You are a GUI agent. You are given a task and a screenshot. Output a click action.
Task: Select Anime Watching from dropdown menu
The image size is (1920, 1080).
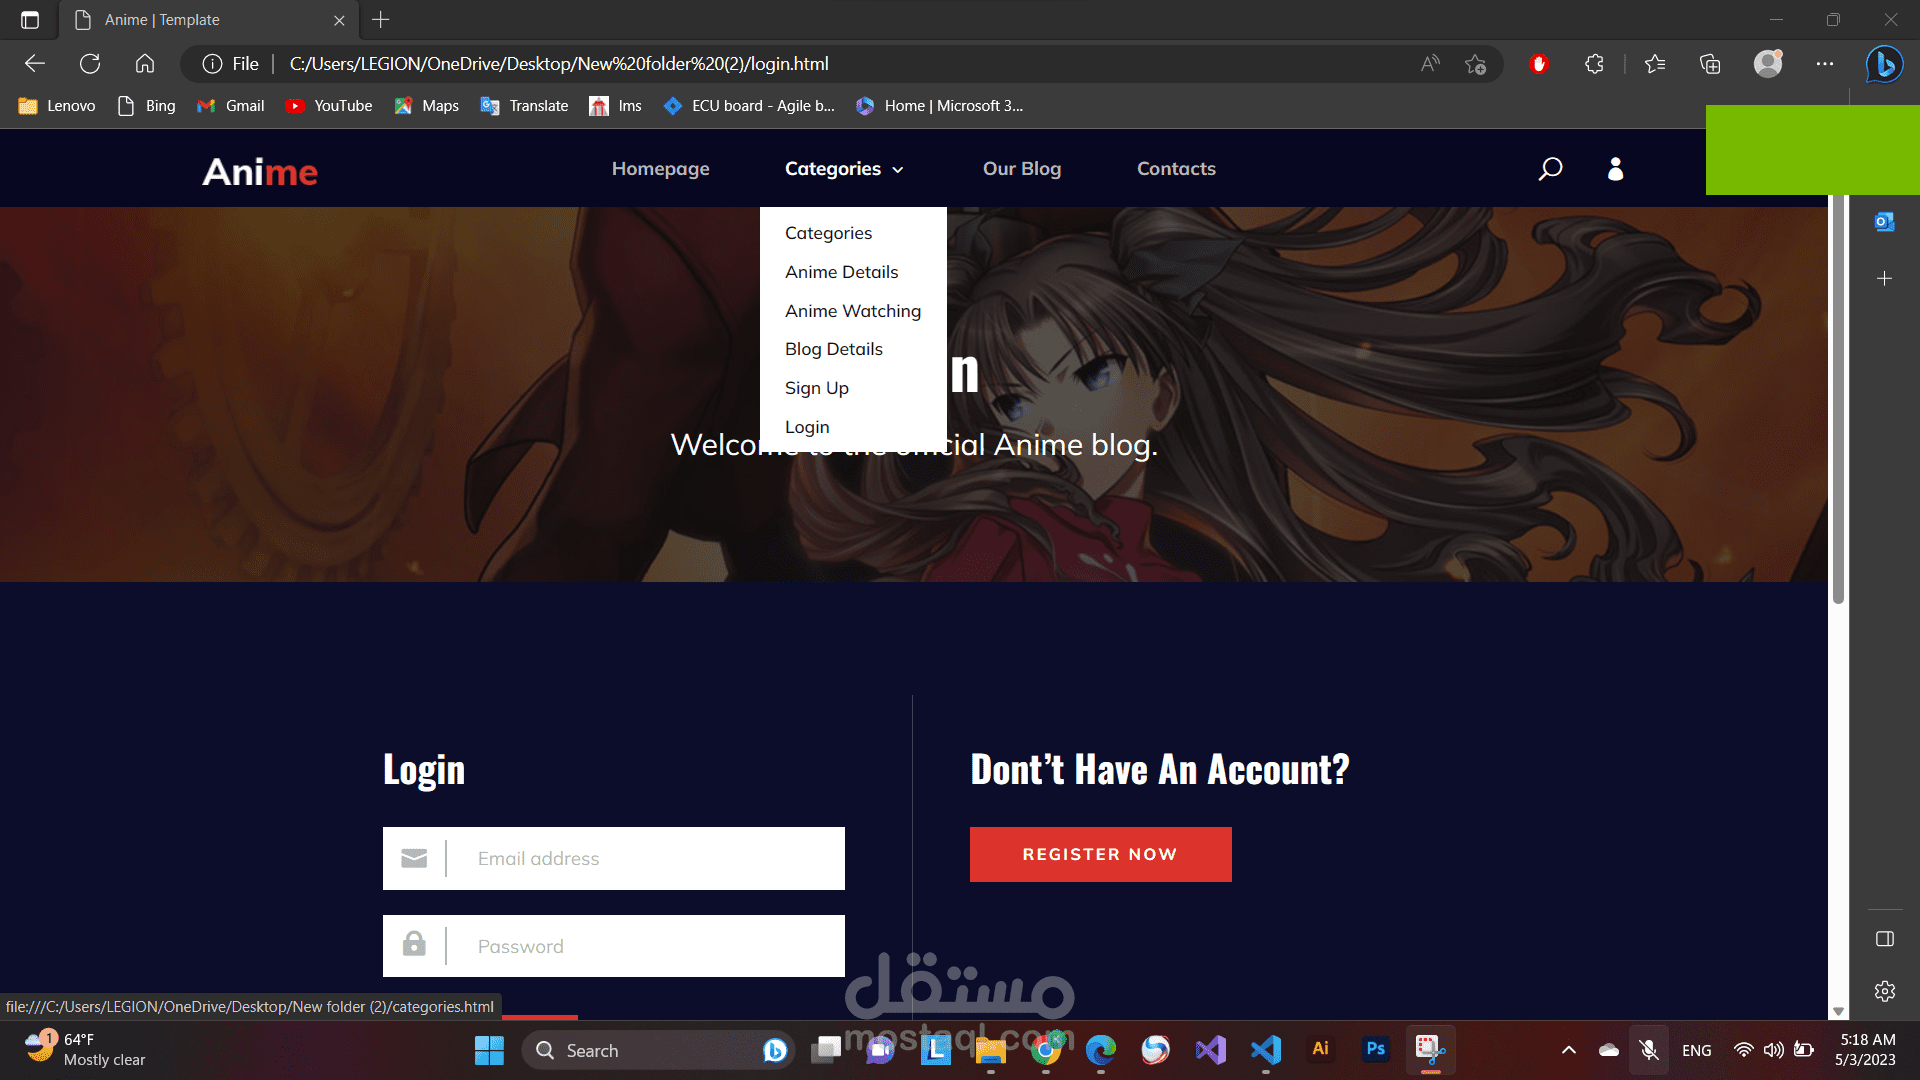point(852,311)
